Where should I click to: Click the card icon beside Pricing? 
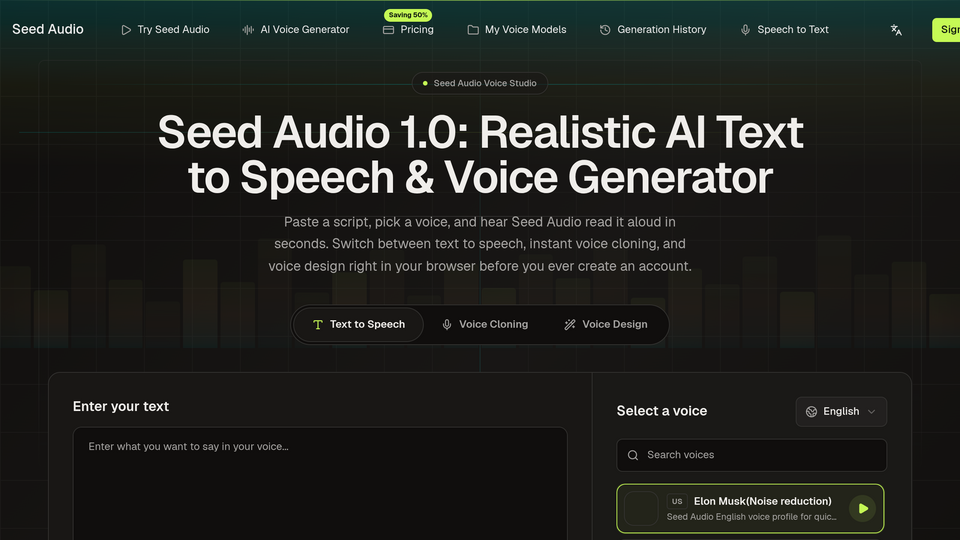pos(388,30)
